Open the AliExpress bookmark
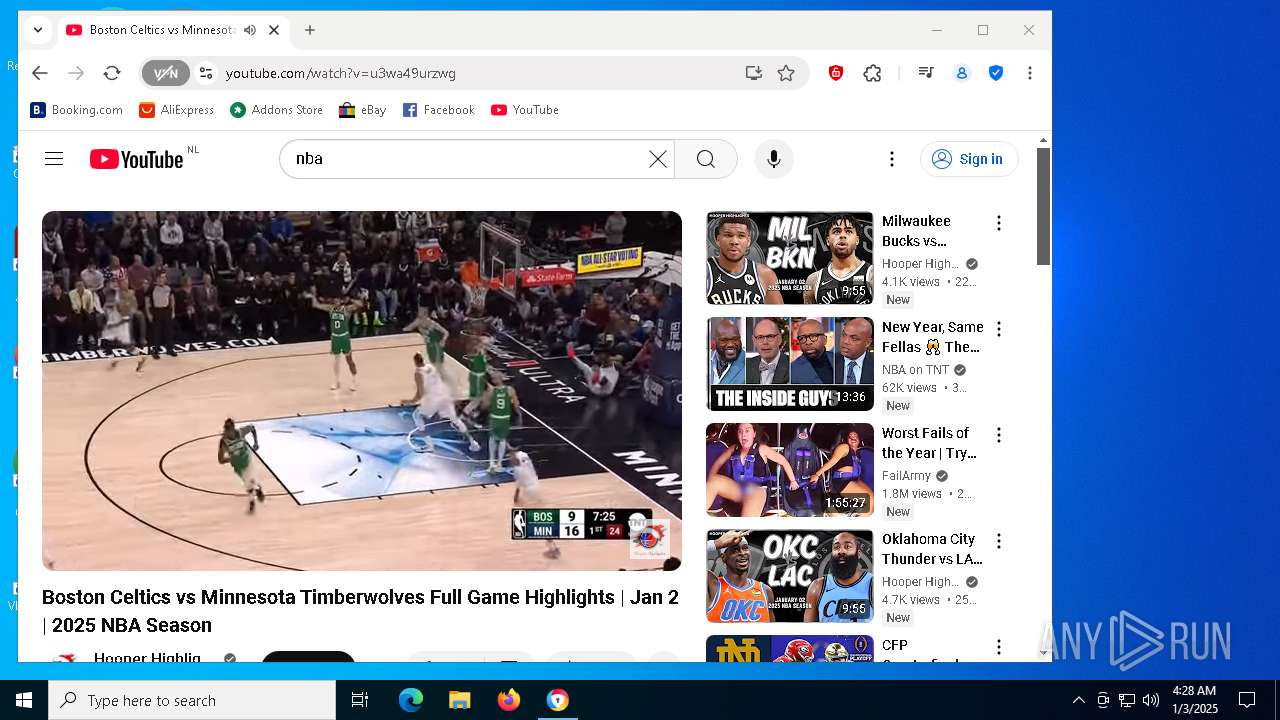This screenshot has width=1280, height=720. pos(177,110)
